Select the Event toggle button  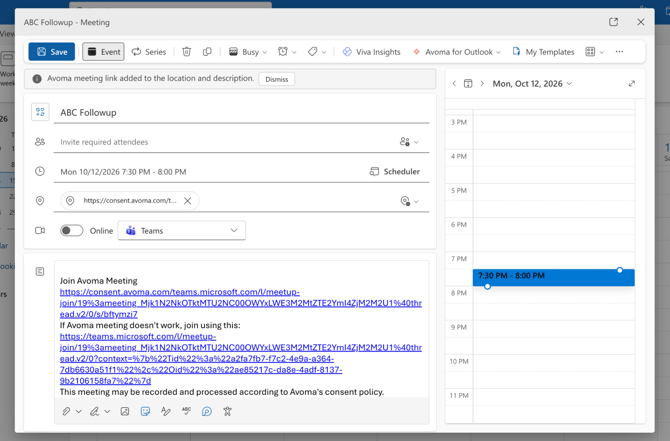(103, 52)
